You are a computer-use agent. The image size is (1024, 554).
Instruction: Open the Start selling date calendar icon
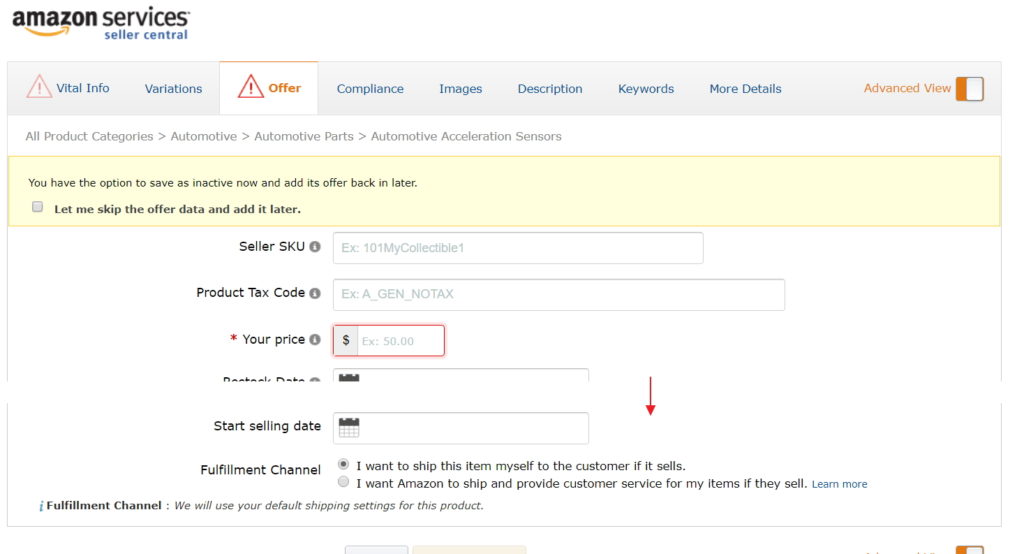(x=349, y=428)
